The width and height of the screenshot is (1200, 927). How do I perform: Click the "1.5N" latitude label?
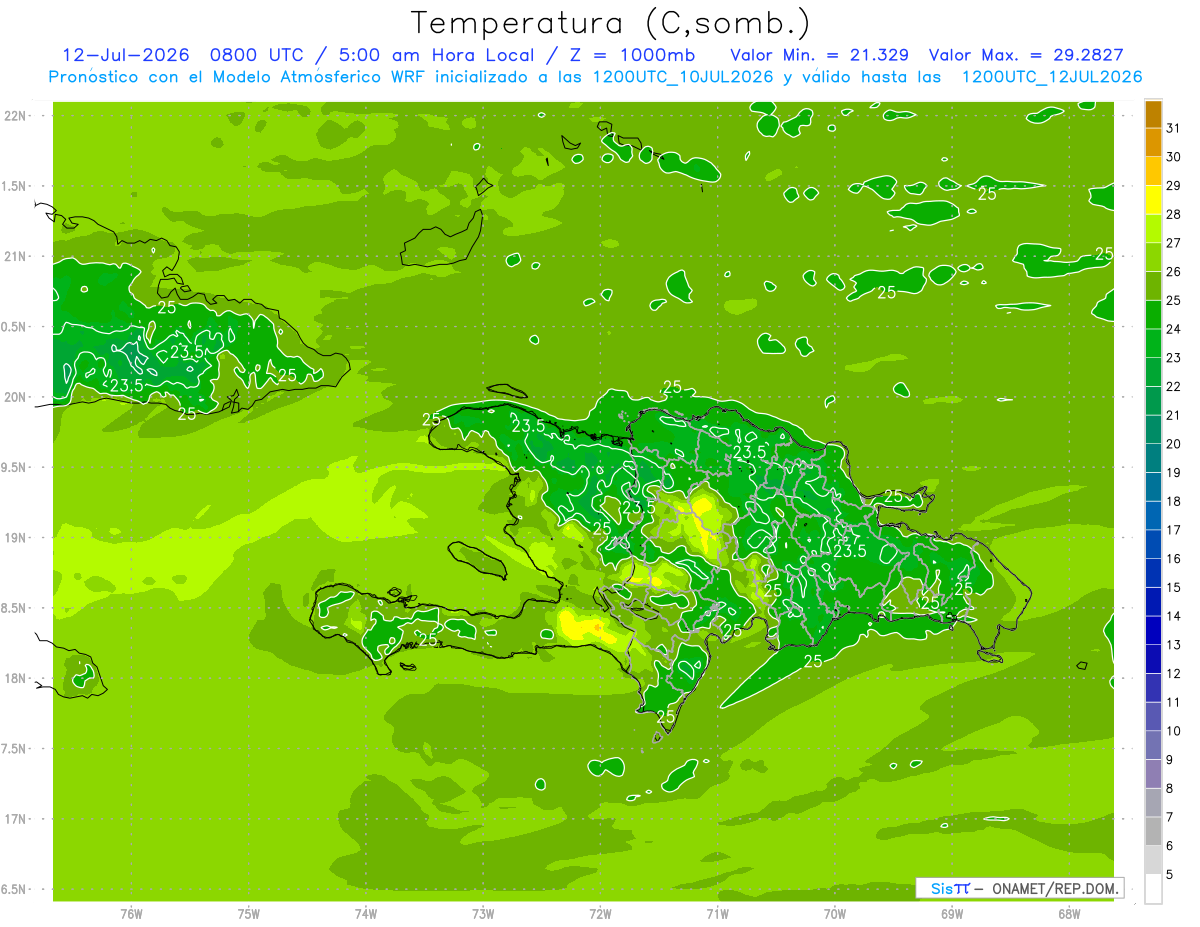[x=15, y=186]
